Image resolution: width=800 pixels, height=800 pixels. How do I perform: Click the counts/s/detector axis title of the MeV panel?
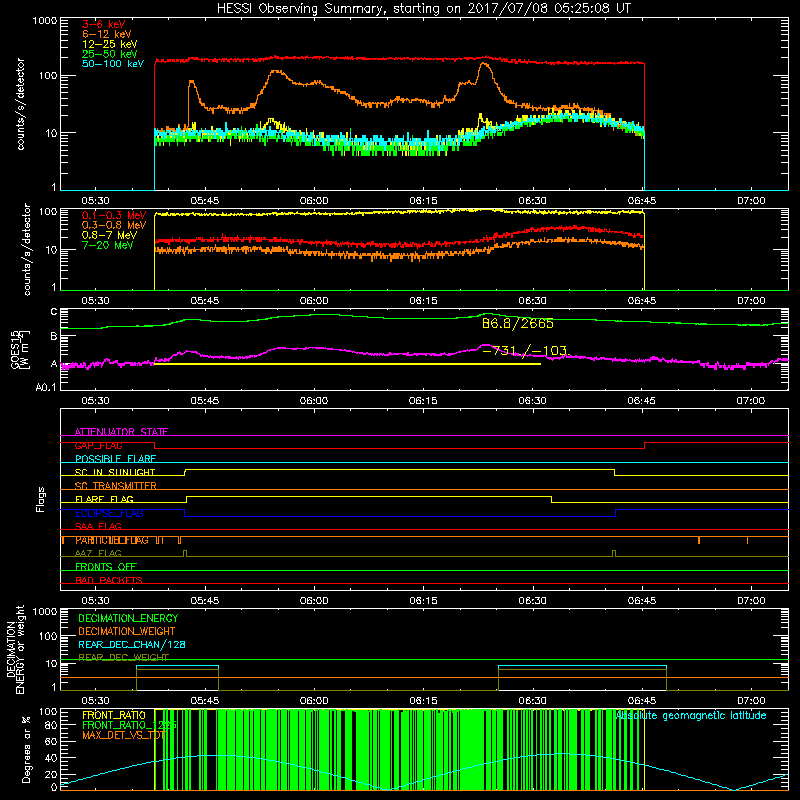[x=27, y=249]
